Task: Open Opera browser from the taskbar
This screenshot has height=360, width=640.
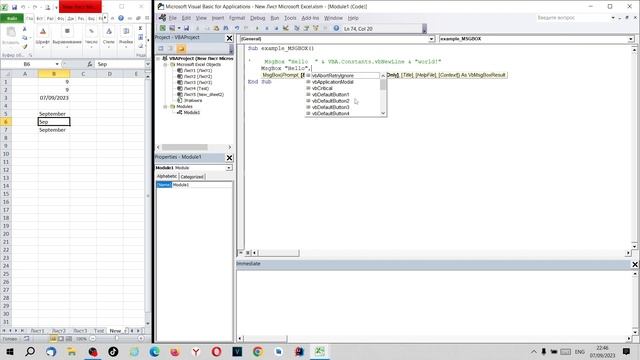Action: [x=216, y=351]
